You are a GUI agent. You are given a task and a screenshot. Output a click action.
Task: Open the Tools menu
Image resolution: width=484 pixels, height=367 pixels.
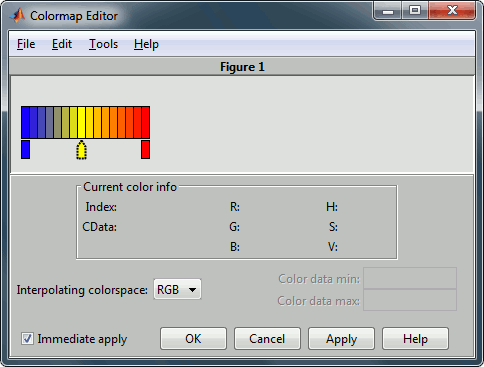(103, 44)
